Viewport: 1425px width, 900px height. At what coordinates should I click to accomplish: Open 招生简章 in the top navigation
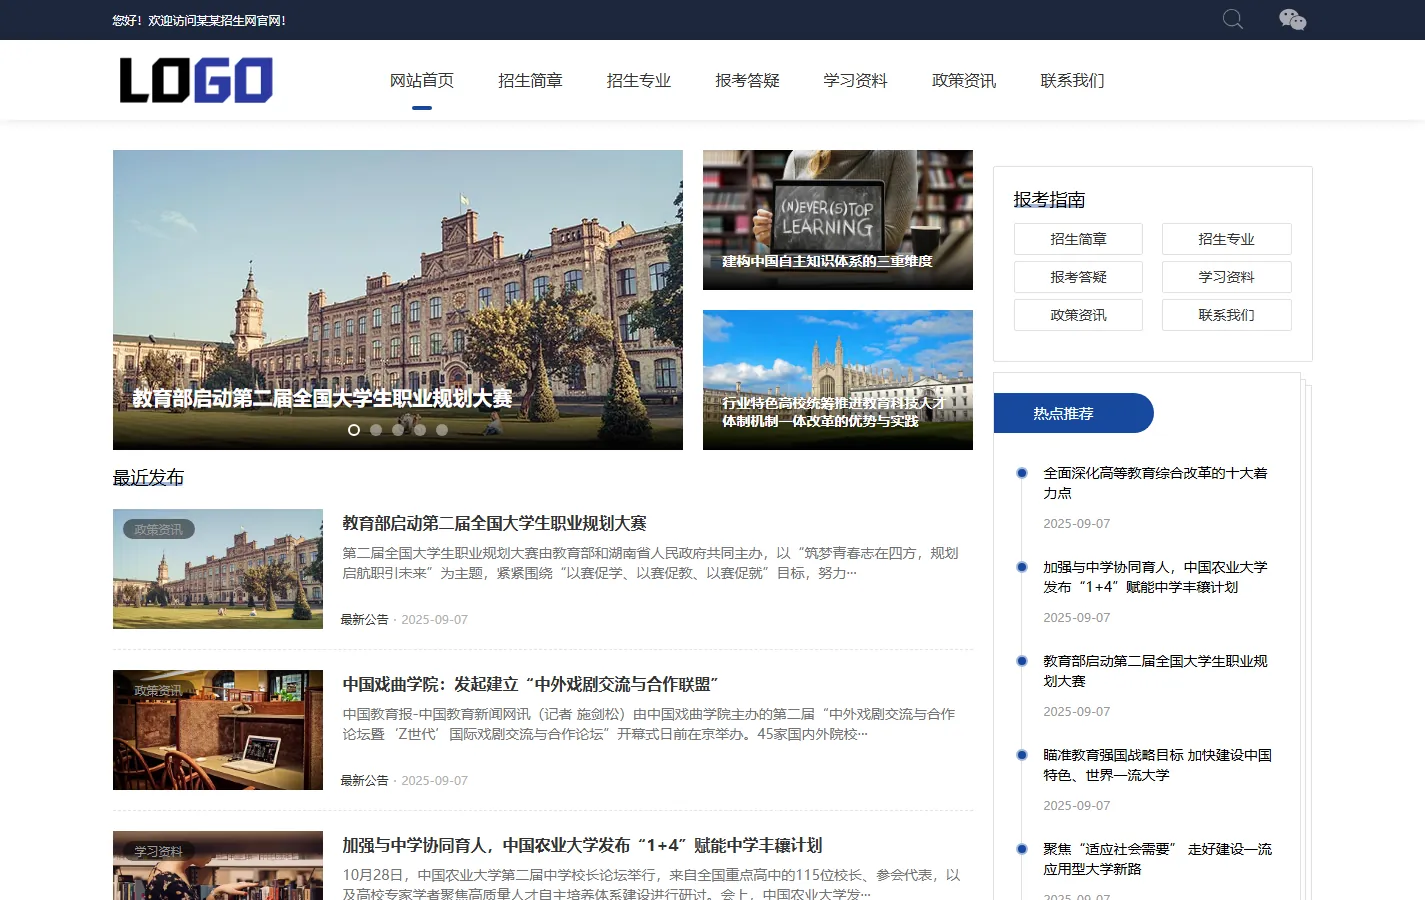point(530,80)
